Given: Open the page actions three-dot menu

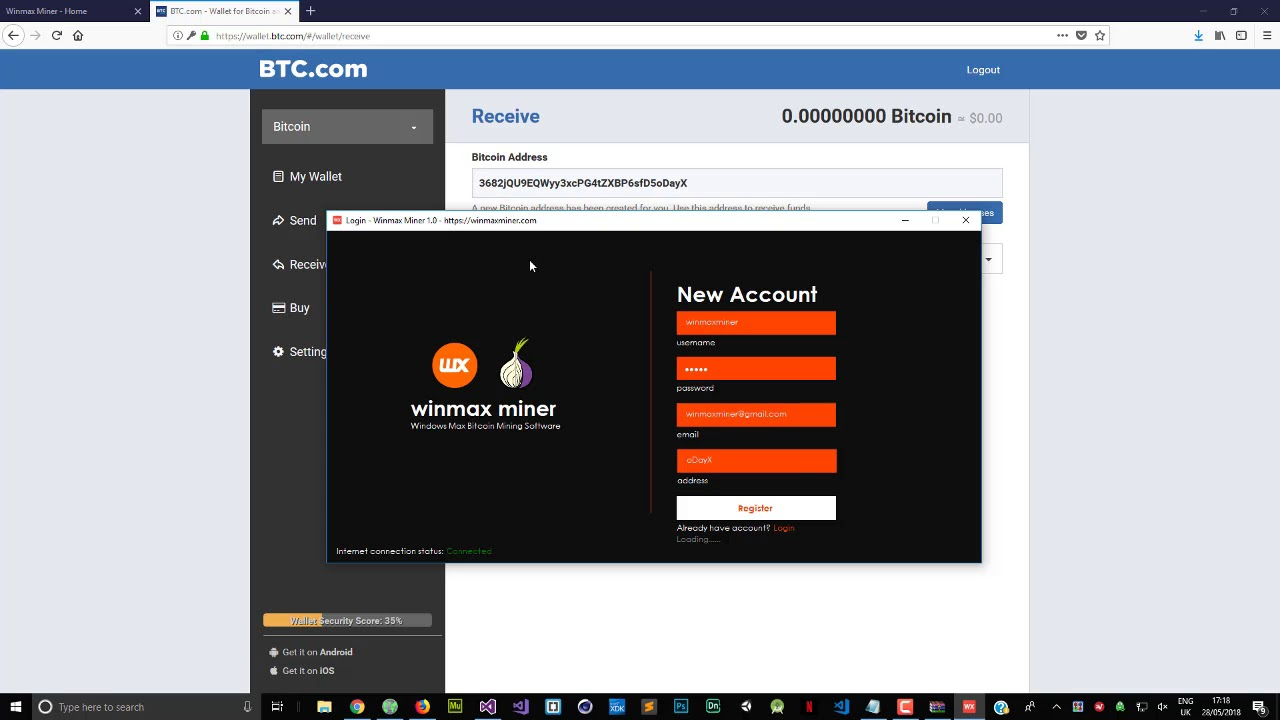Looking at the screenshot, I should pos(1062,36).
